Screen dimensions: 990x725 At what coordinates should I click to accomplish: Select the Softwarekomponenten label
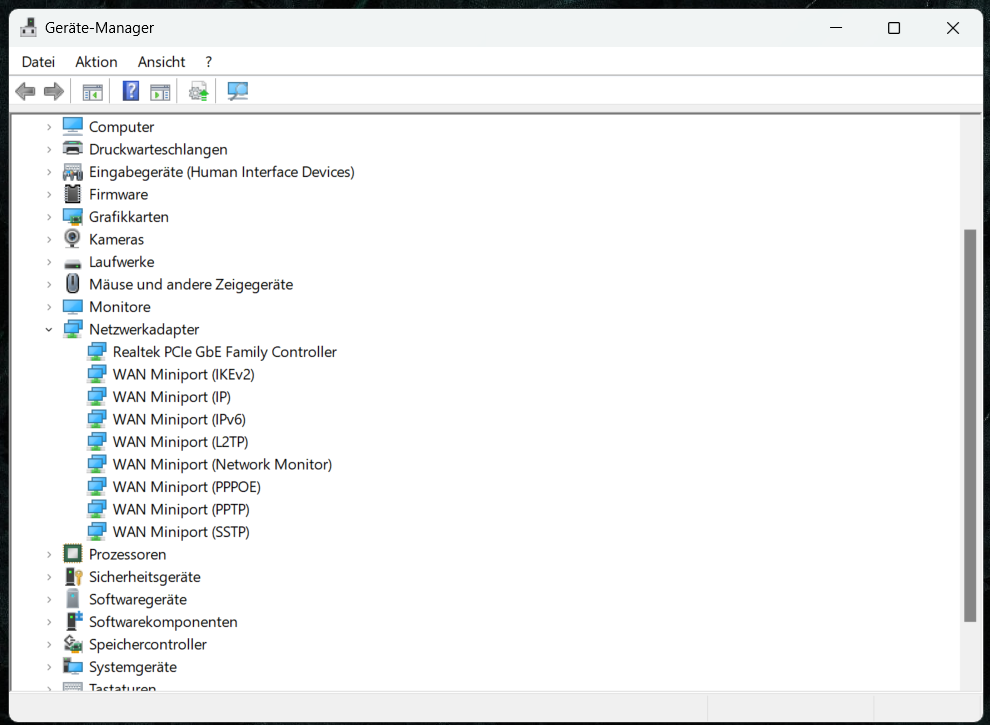pyautogui.click(x=163, y=622)
